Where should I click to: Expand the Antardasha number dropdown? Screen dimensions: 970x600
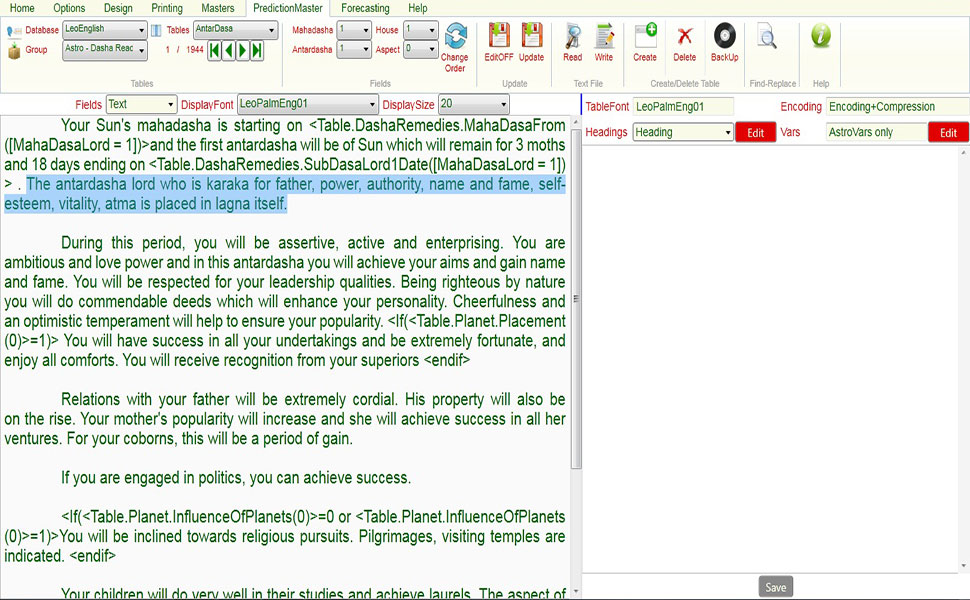click(354, 49)
